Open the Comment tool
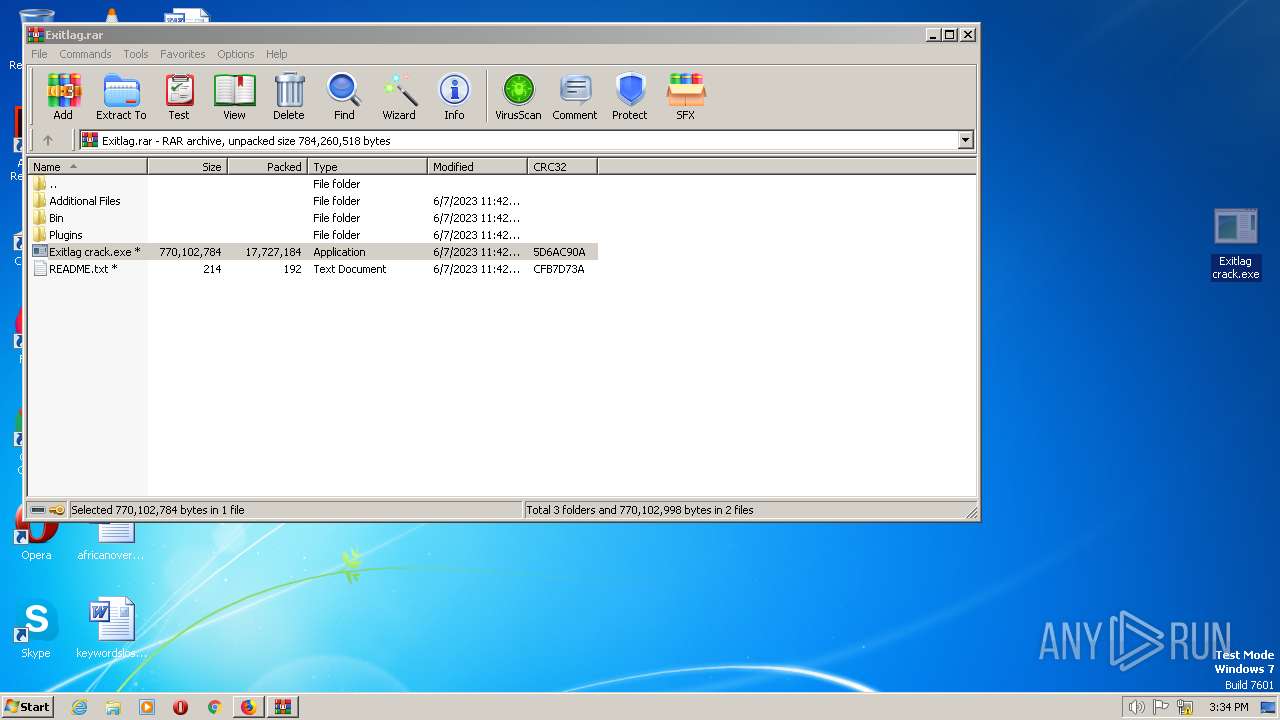Screen dimensions: 1280x720 (x=575, y=97)
